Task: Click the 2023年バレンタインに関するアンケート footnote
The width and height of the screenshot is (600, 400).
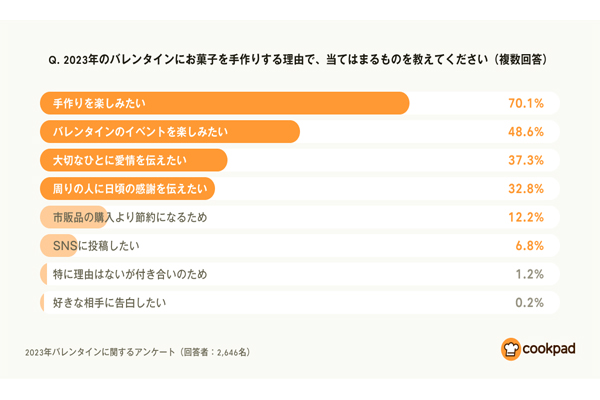Action: coord(138,352)
